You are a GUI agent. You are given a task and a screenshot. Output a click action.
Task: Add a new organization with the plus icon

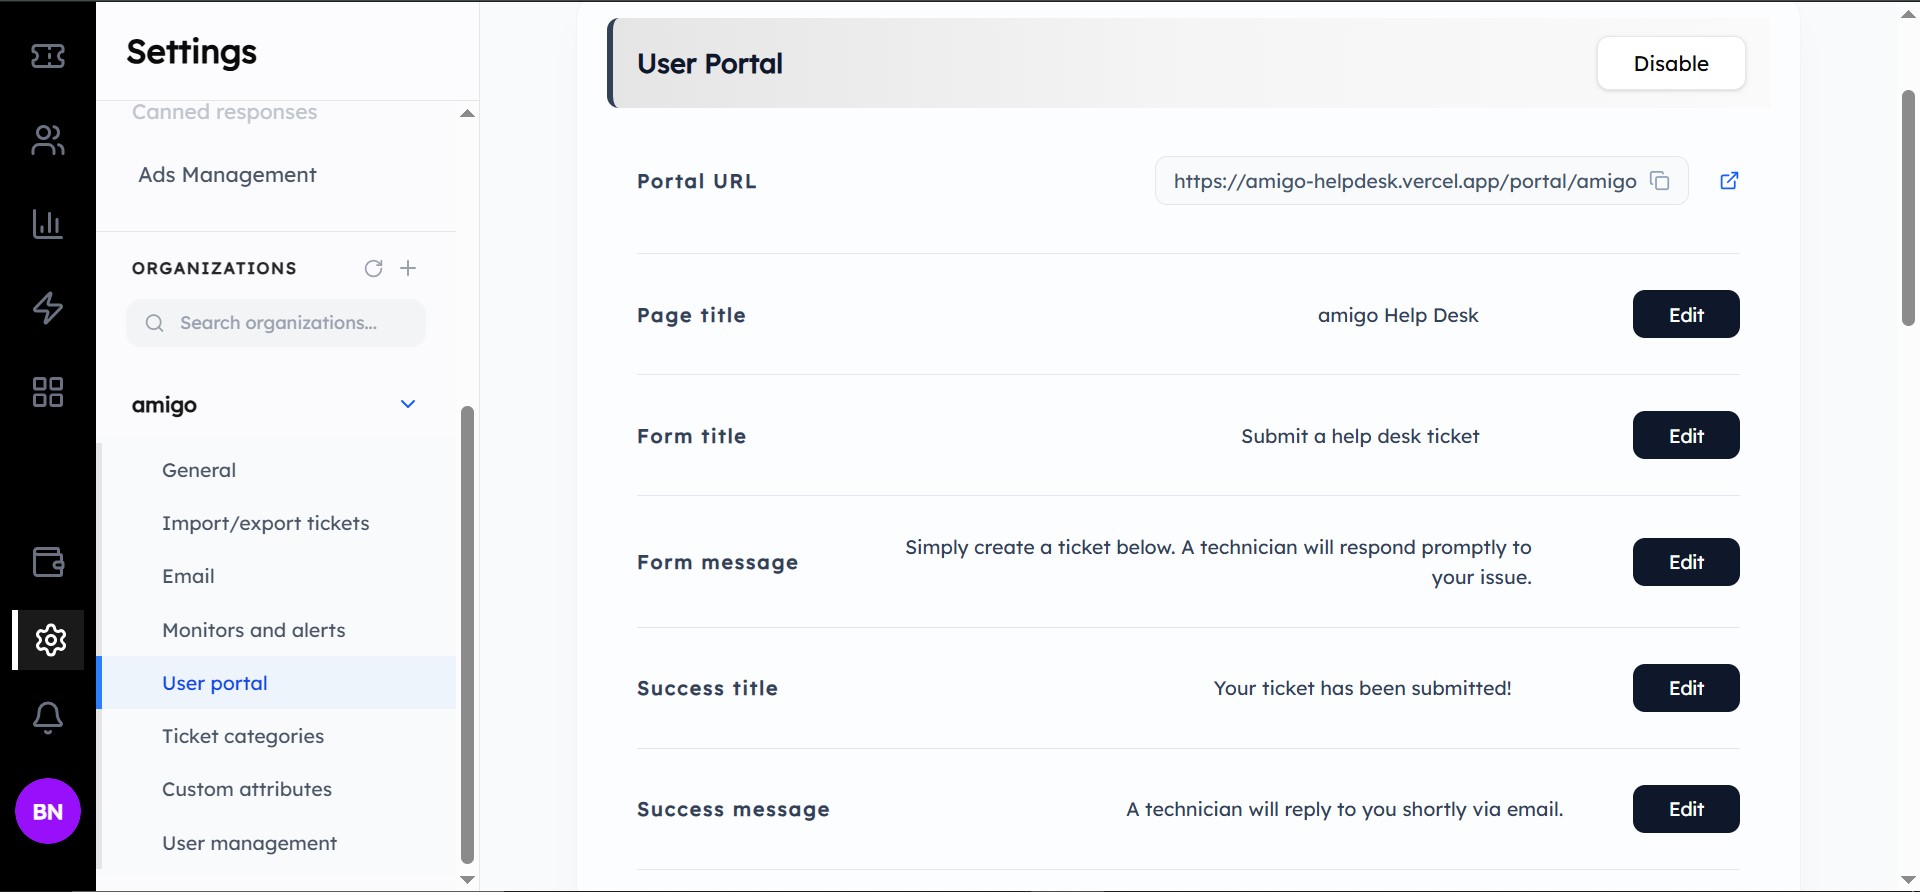pyautogui.click(x=408, y=268)
